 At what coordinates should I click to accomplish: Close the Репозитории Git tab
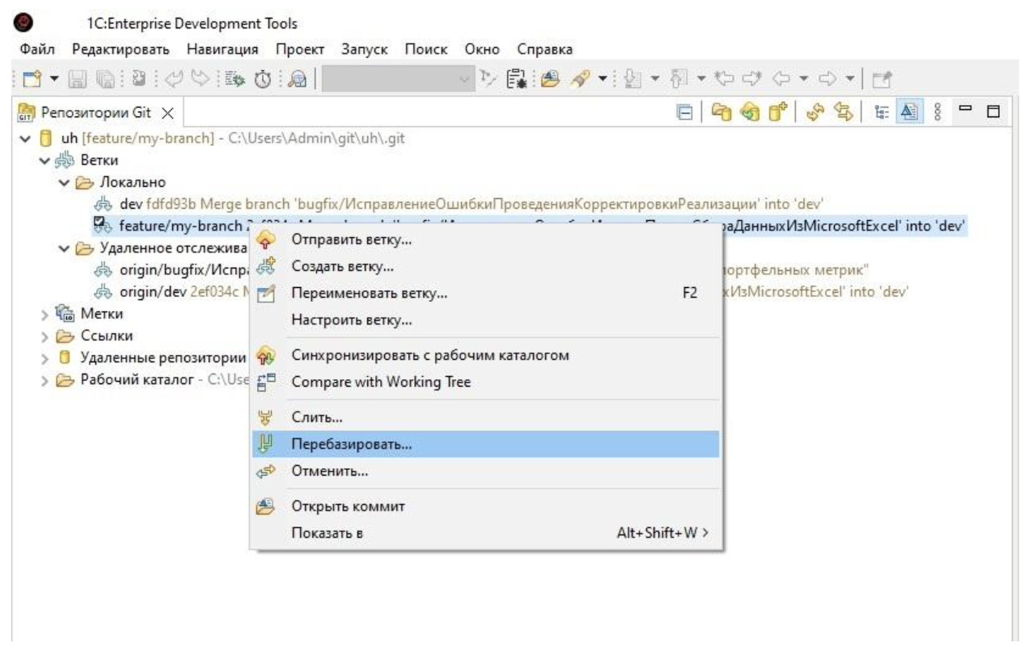pos(168,113)
